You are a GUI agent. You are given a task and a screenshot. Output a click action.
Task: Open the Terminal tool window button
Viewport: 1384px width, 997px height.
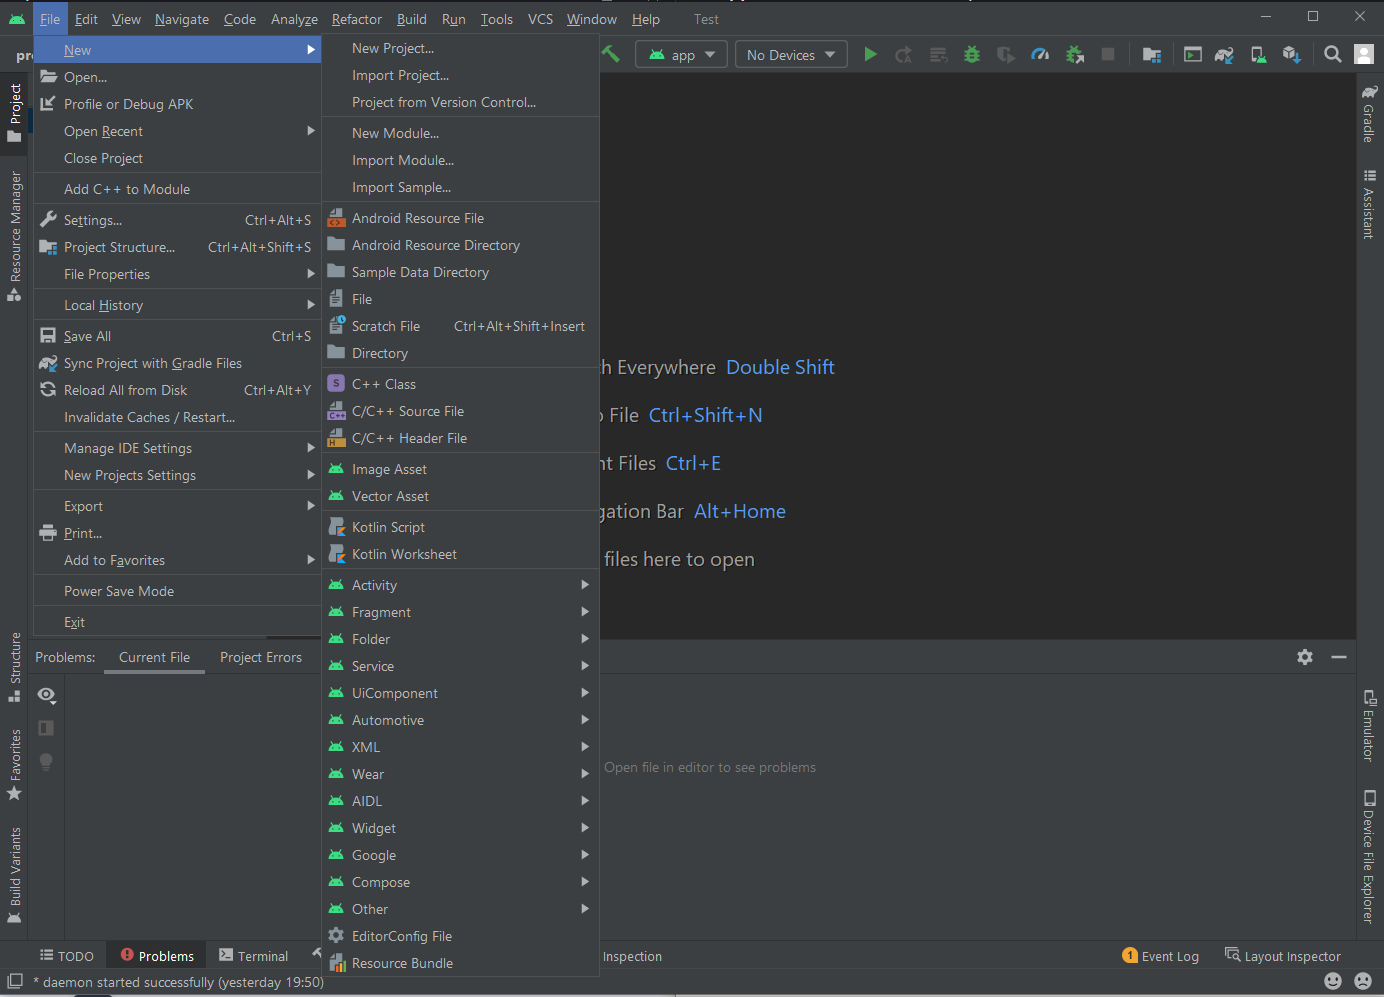tap(254, 956)
